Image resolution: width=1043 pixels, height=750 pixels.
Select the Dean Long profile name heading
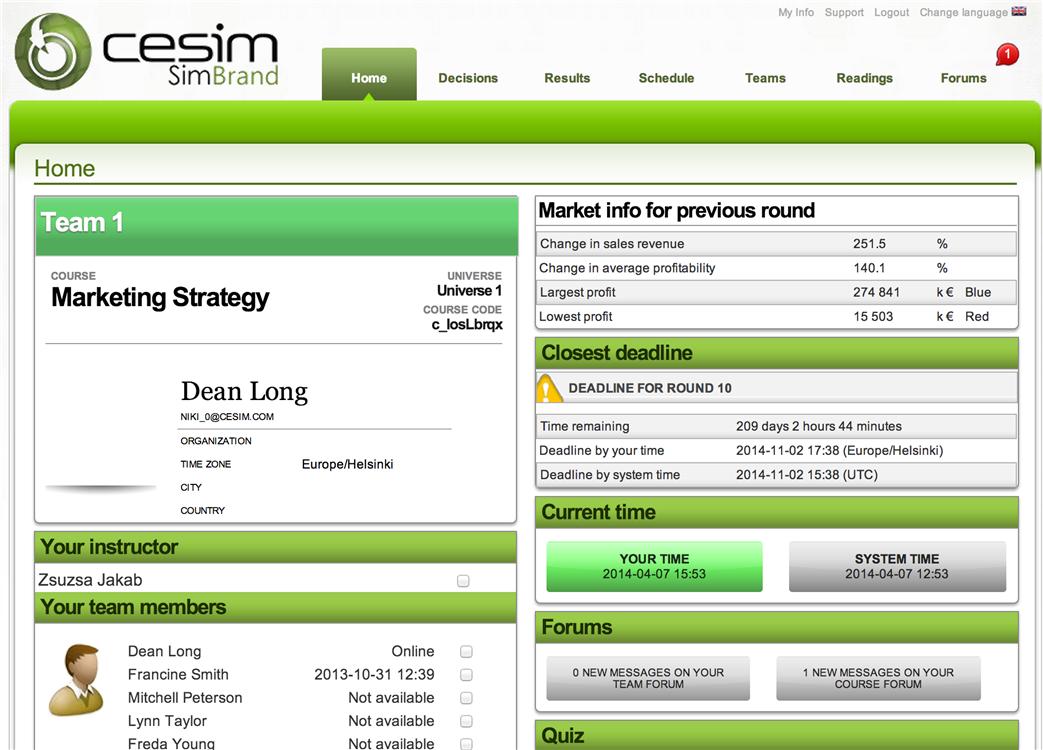click(244, 392)
